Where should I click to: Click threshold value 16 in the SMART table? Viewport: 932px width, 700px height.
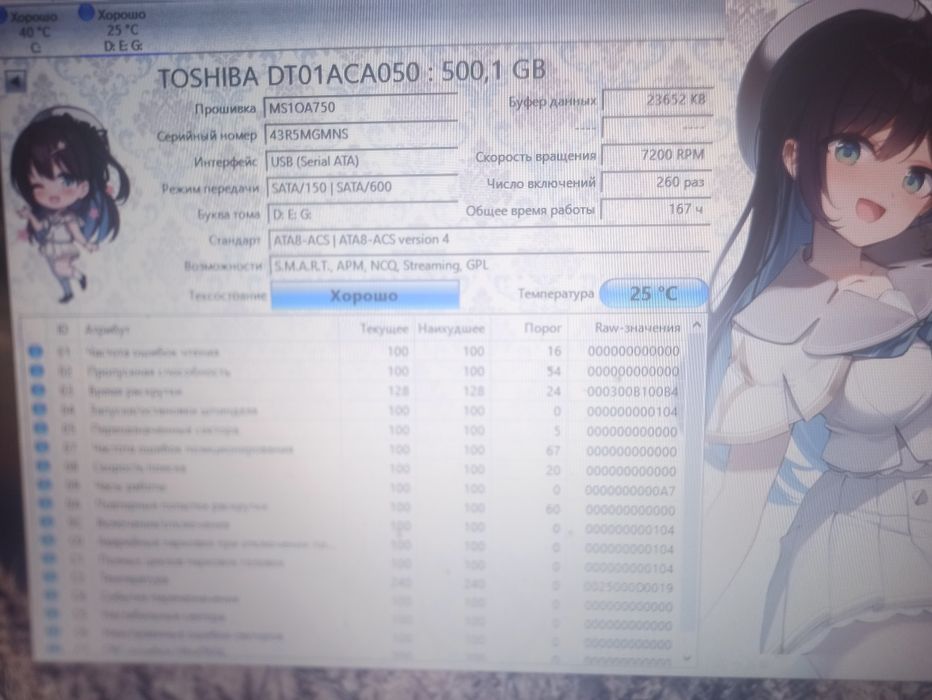tap(554, 351)
